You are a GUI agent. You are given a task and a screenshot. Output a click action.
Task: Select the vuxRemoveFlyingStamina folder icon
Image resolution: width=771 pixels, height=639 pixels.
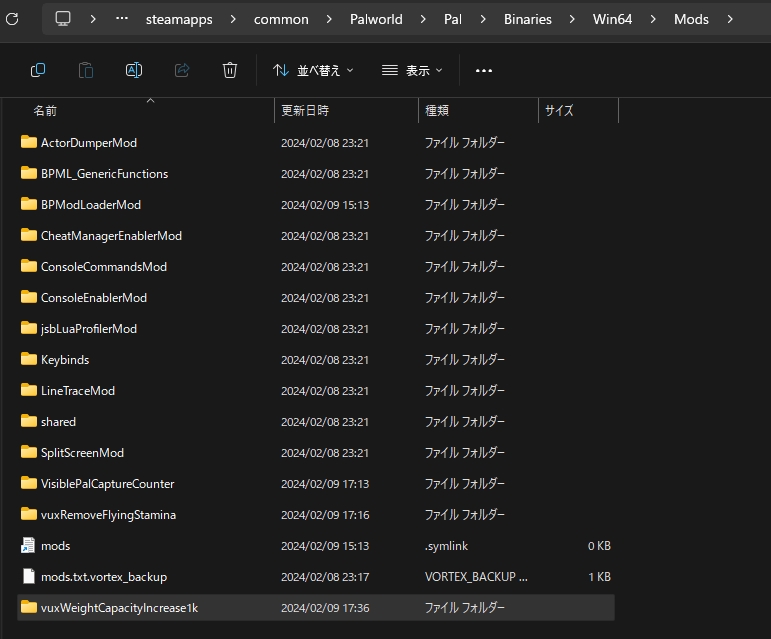(x=29, y=514)
